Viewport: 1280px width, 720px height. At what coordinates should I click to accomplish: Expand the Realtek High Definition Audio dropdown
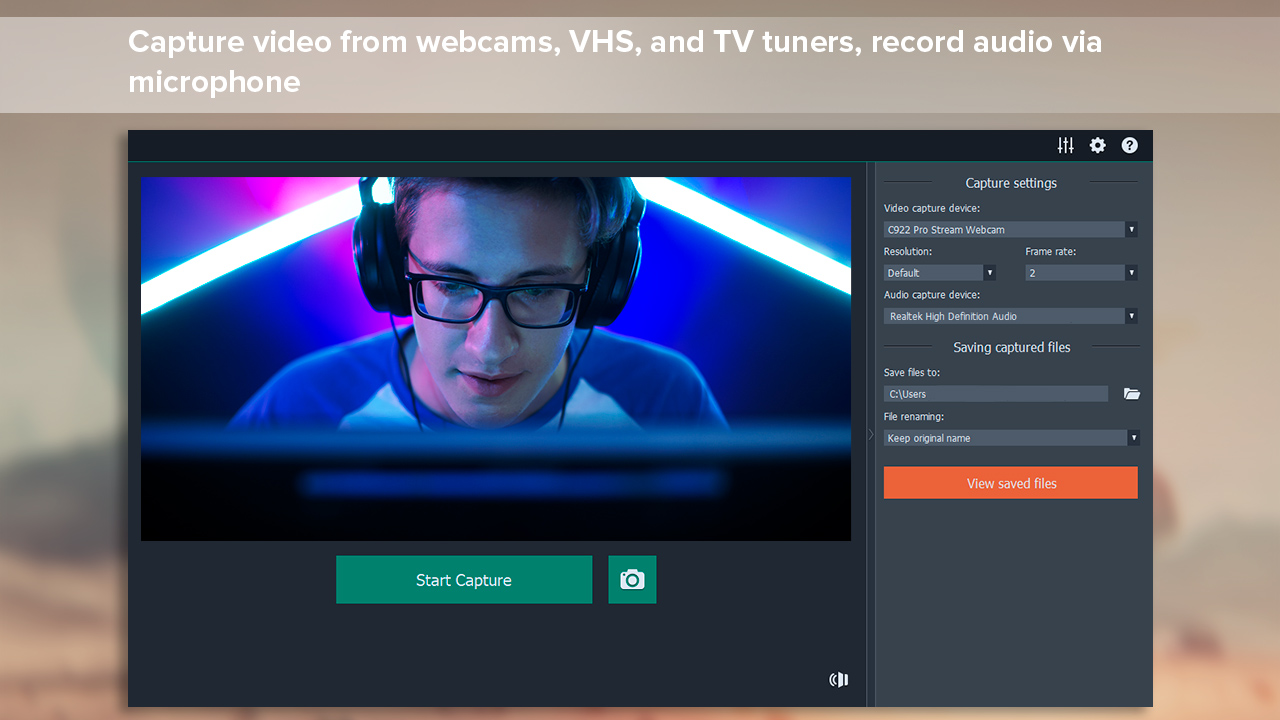coord(1131,316)
